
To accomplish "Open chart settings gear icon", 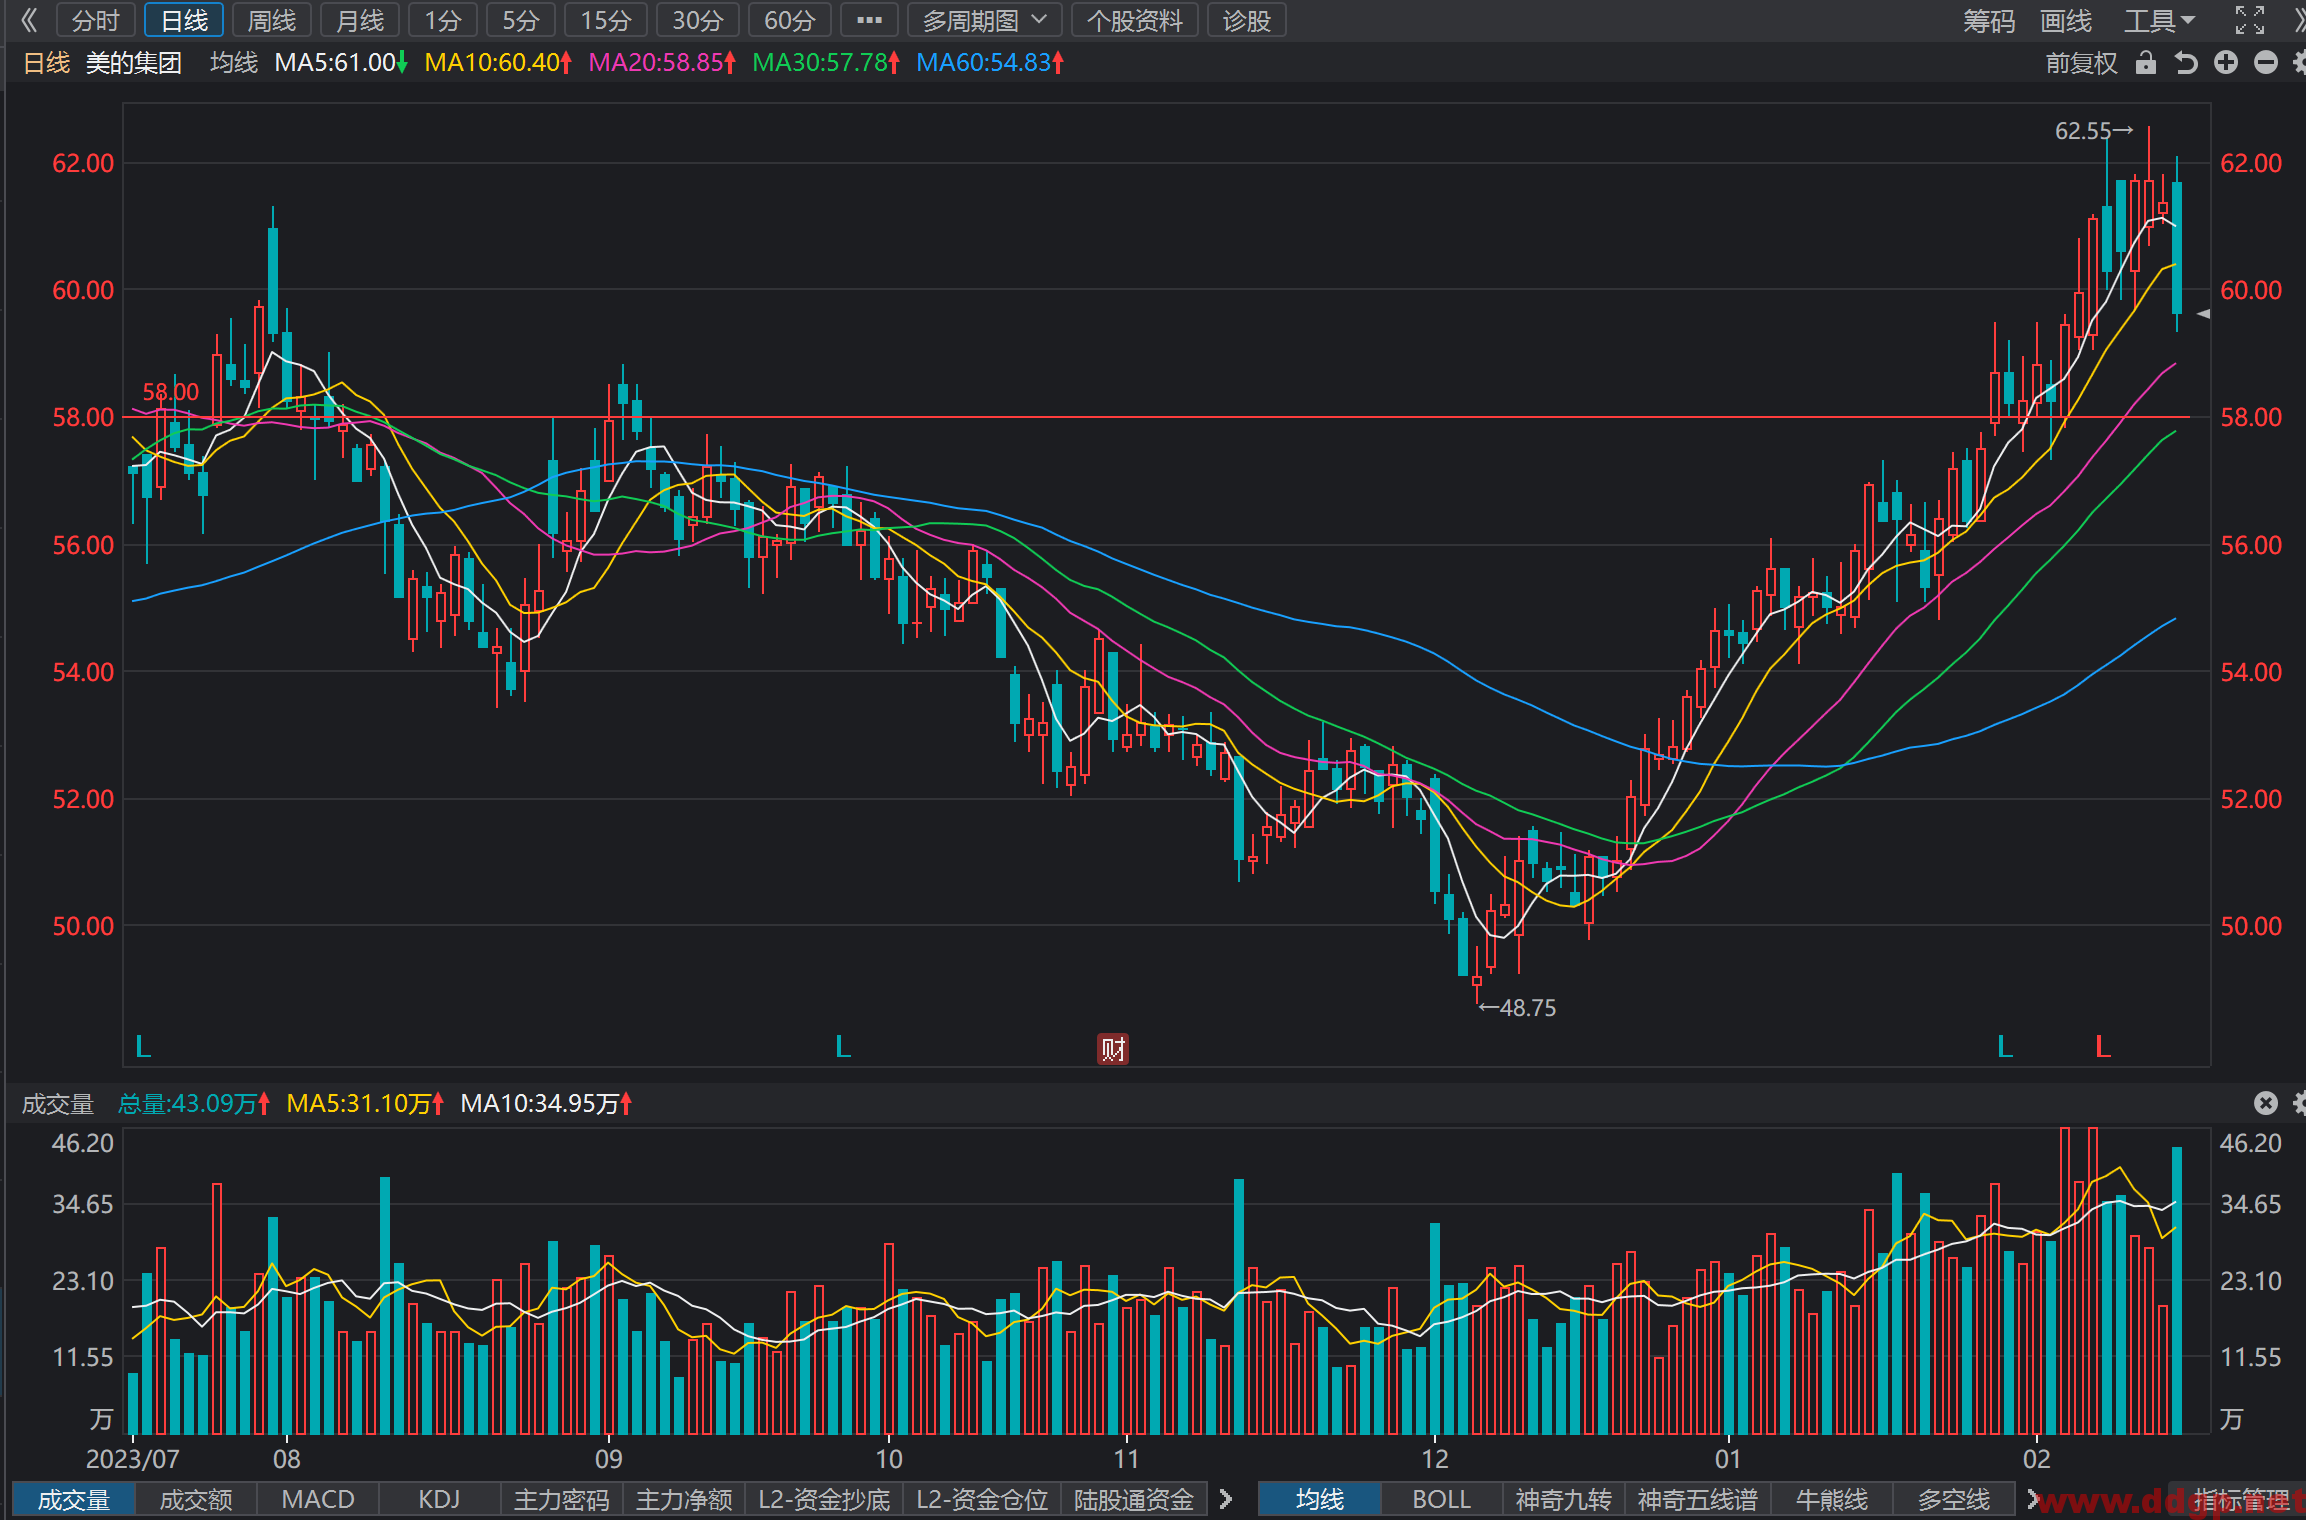I will point(2299,63).
